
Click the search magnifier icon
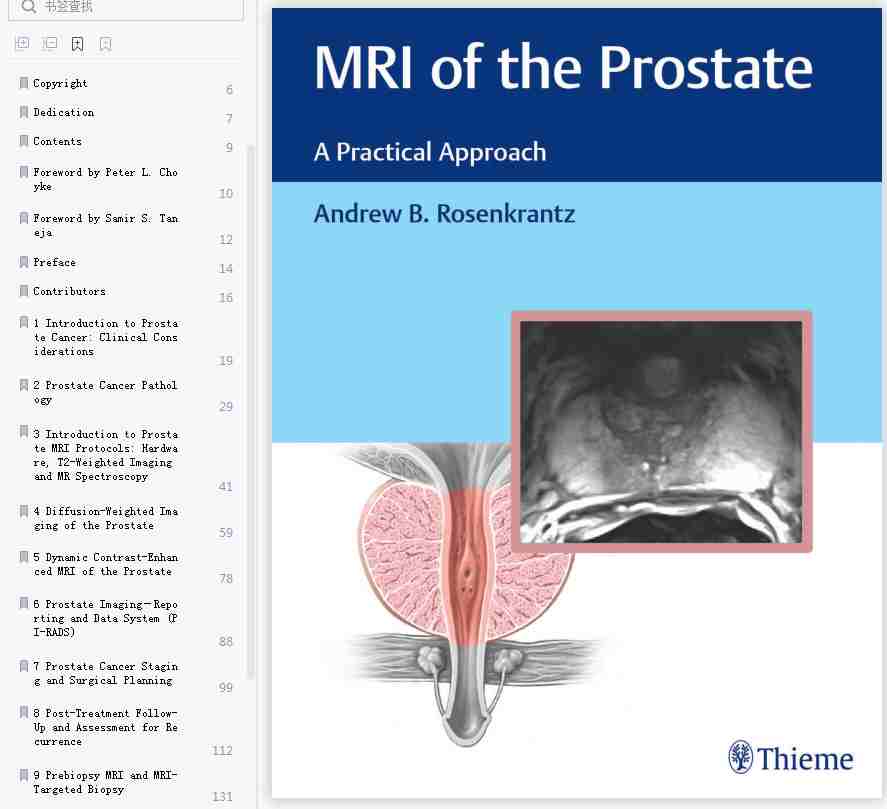[x=28, y=6]
